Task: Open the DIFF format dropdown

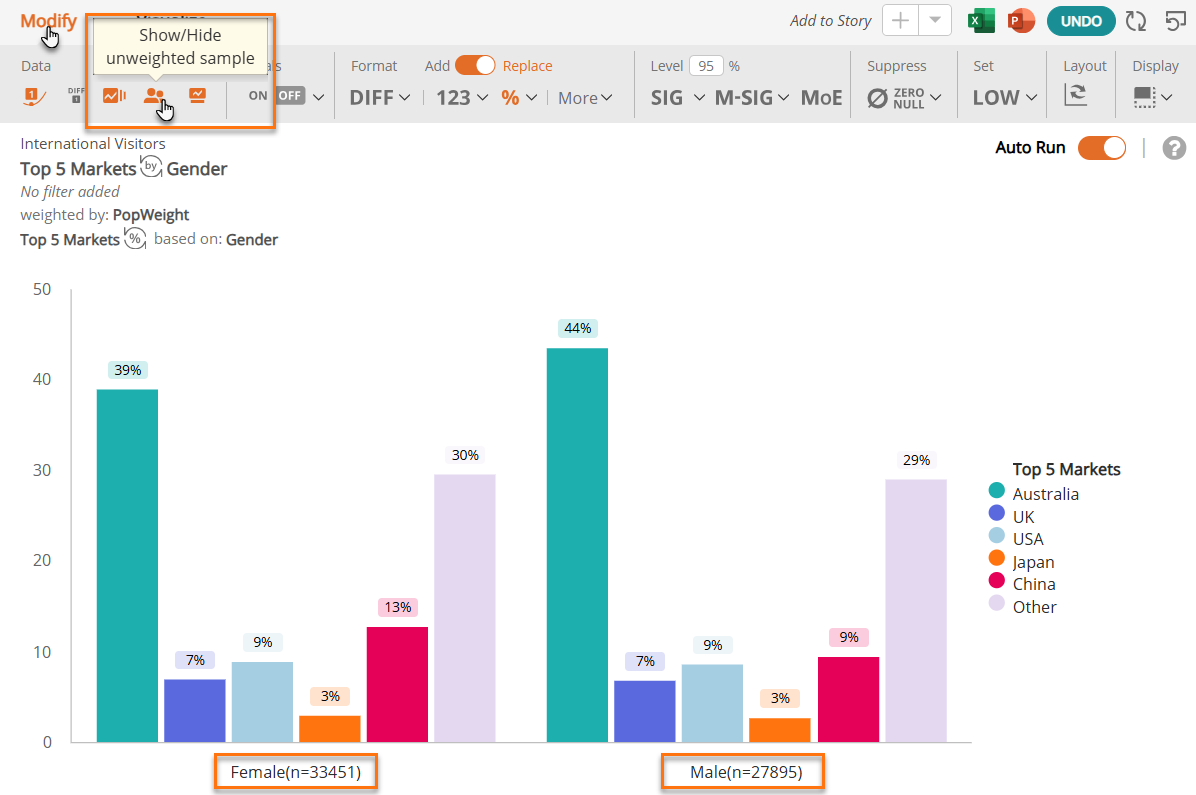Action: pos(380,98)
